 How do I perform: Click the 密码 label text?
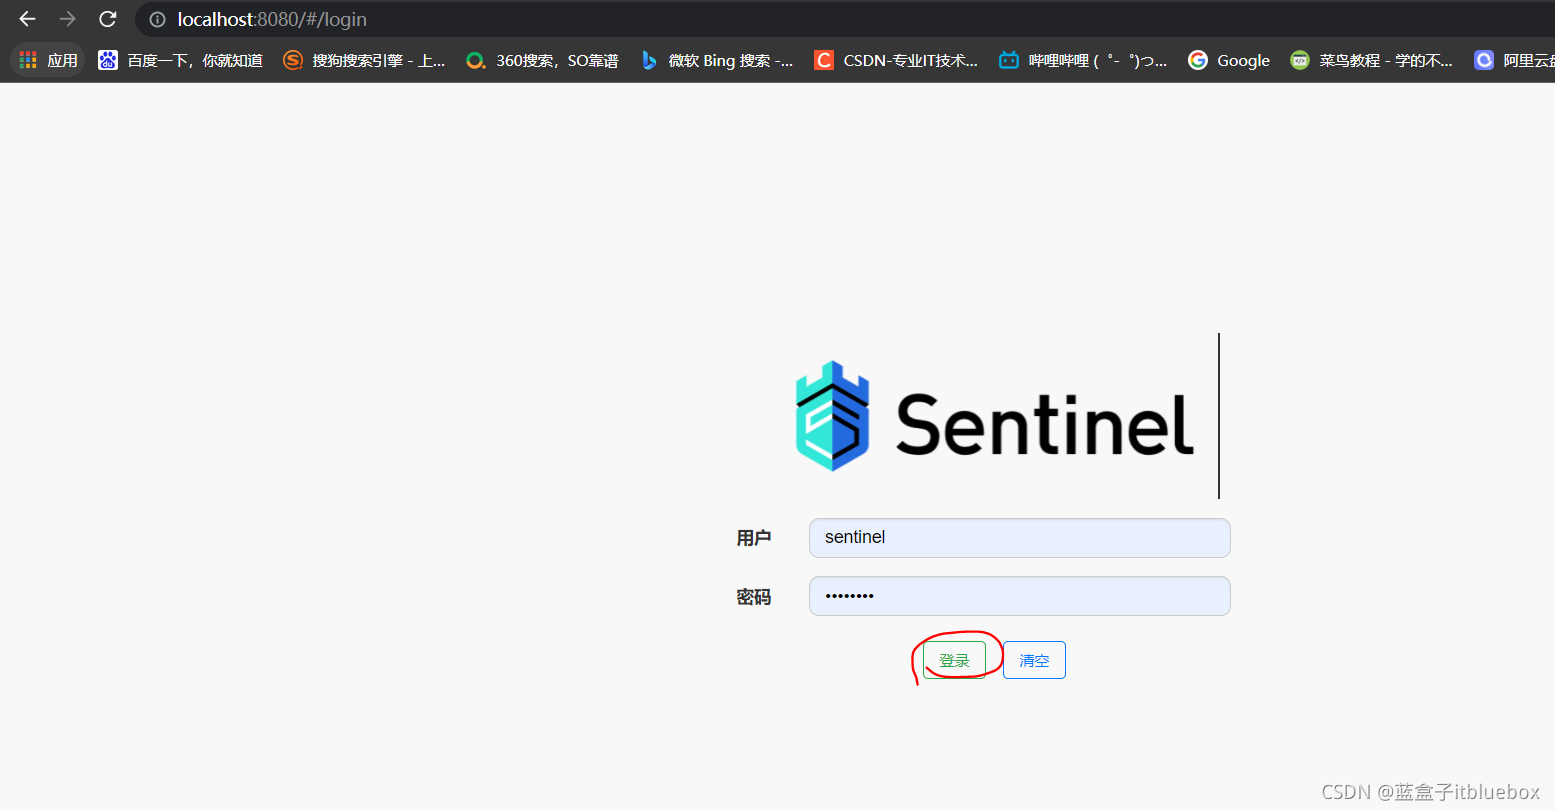[x=754, y=597]
